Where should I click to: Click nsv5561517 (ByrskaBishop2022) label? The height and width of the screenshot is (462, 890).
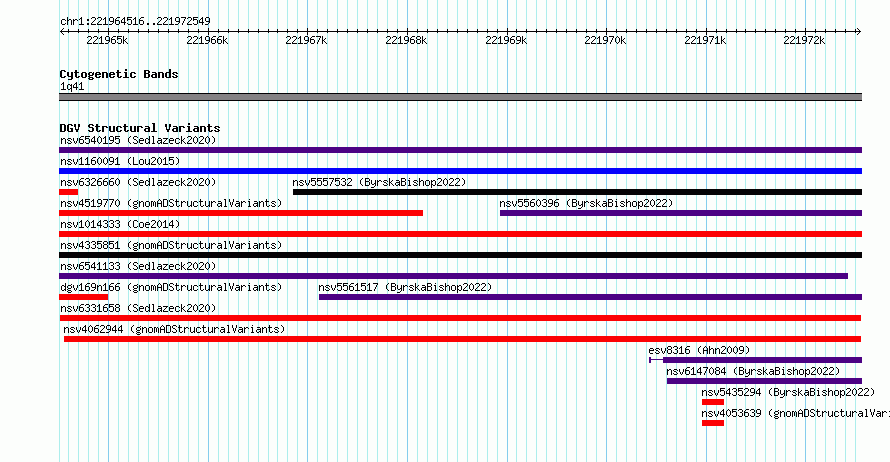[405, 287]
